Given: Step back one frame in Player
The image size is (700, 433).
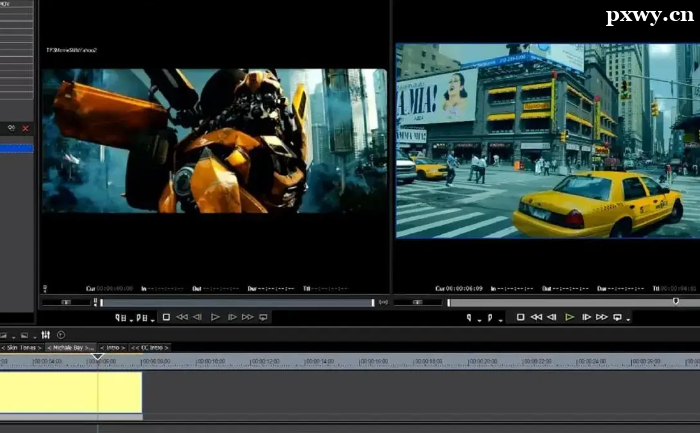Looking at the screenshot, I should pyautogui.click(x=197, y=317).
